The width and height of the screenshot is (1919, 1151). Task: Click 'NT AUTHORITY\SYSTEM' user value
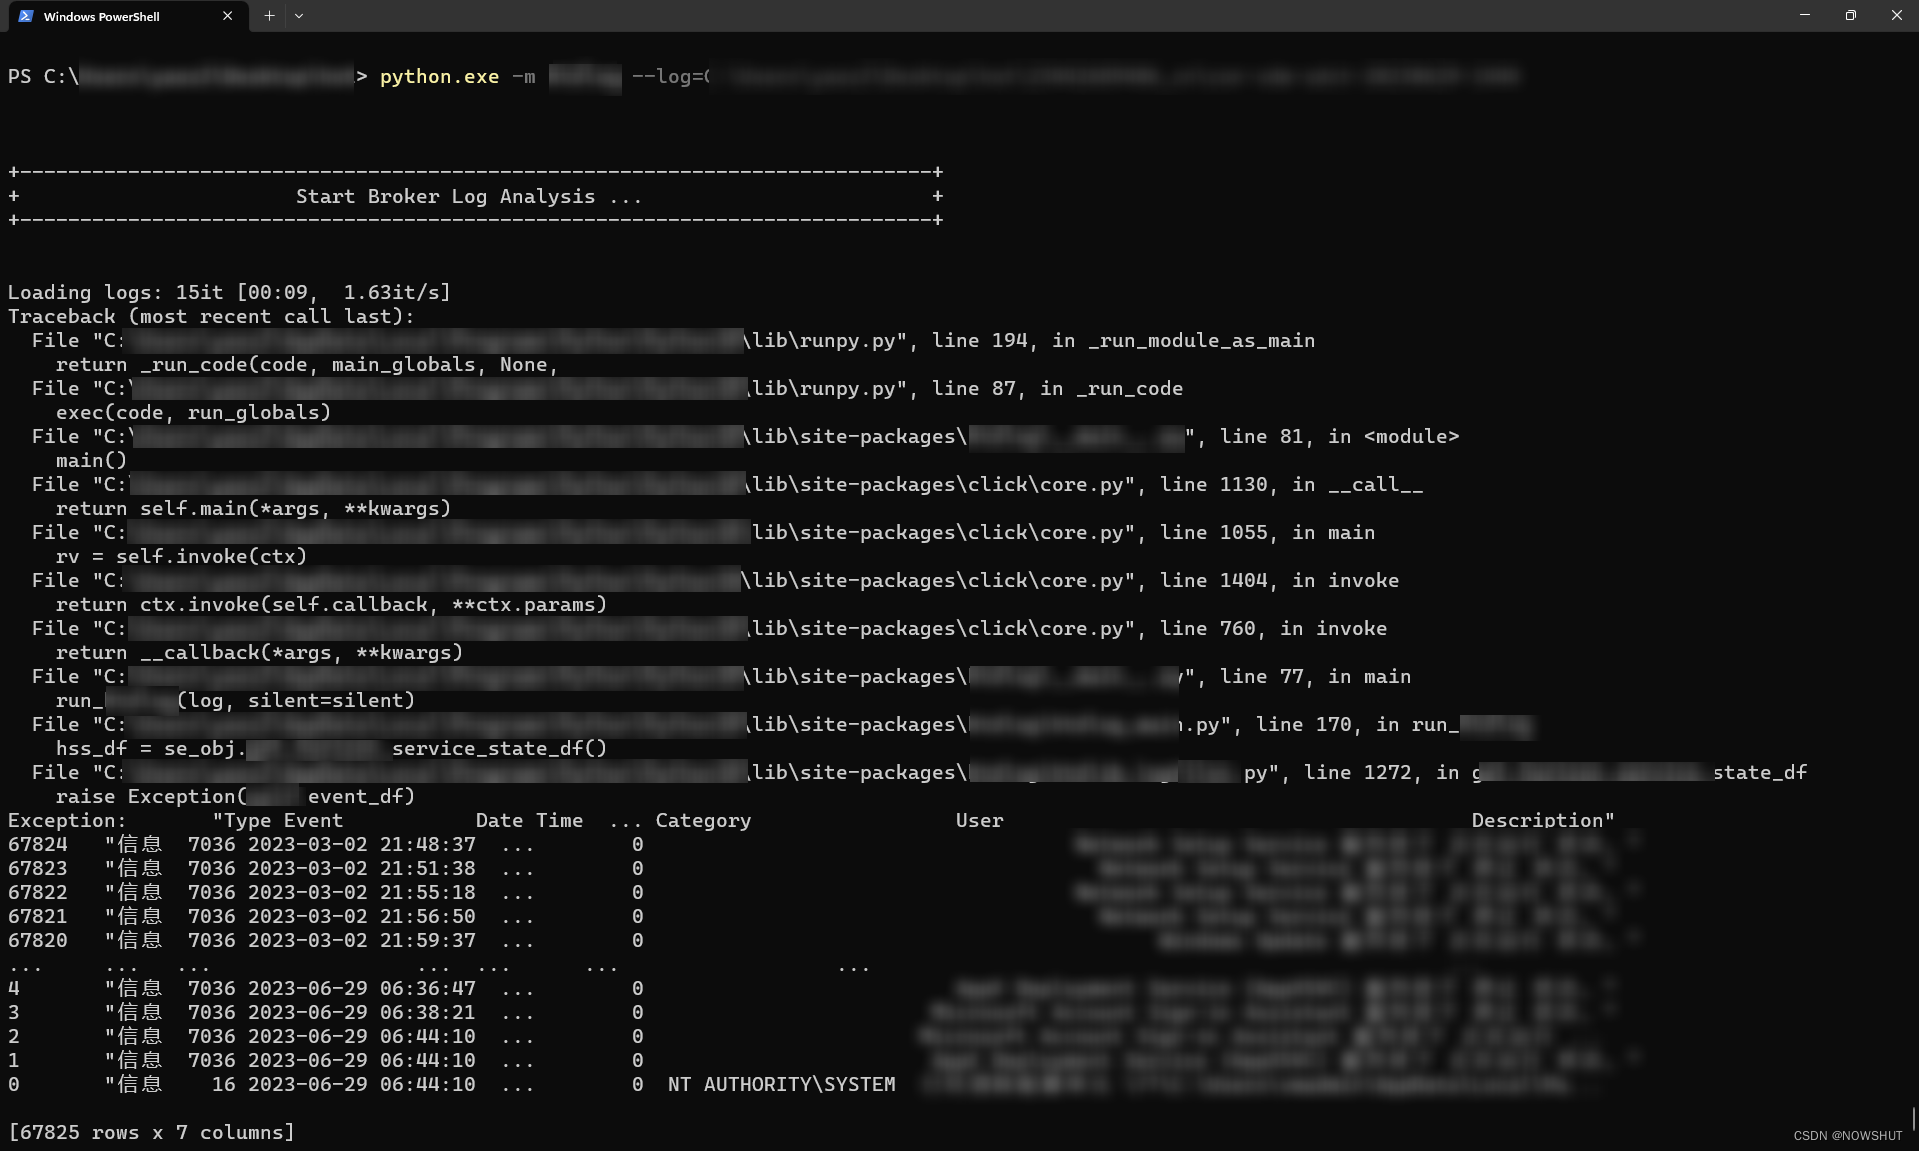781,1085
